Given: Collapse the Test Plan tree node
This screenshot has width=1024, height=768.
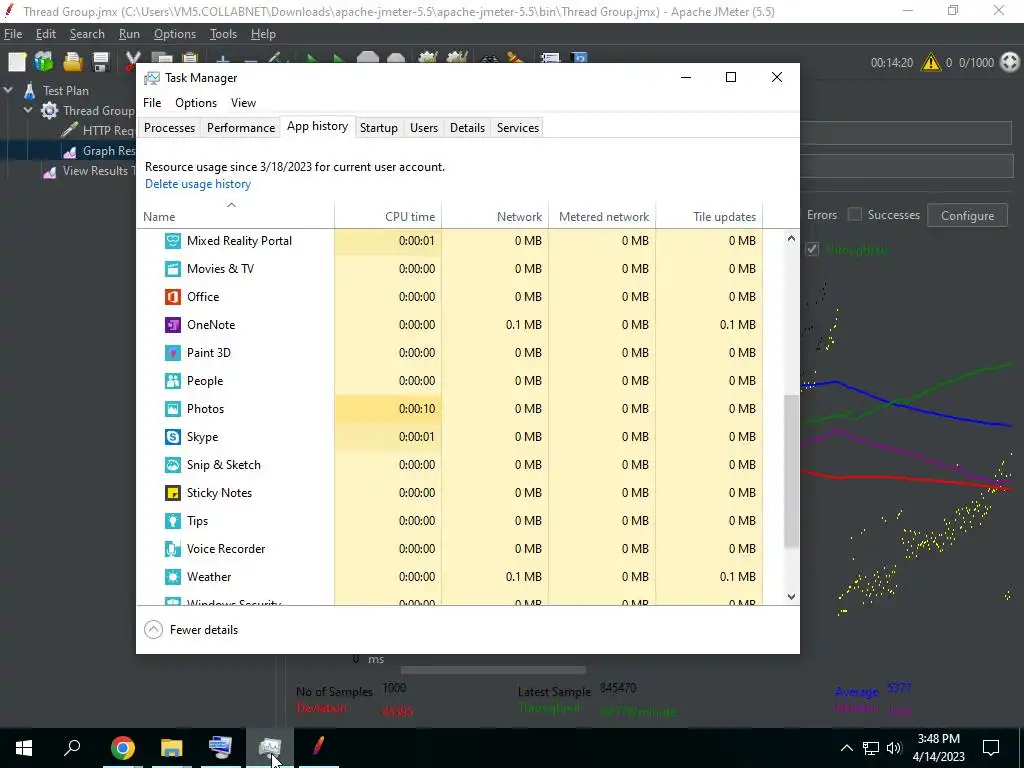Looking at the screenshot, I should click(8, 90).
